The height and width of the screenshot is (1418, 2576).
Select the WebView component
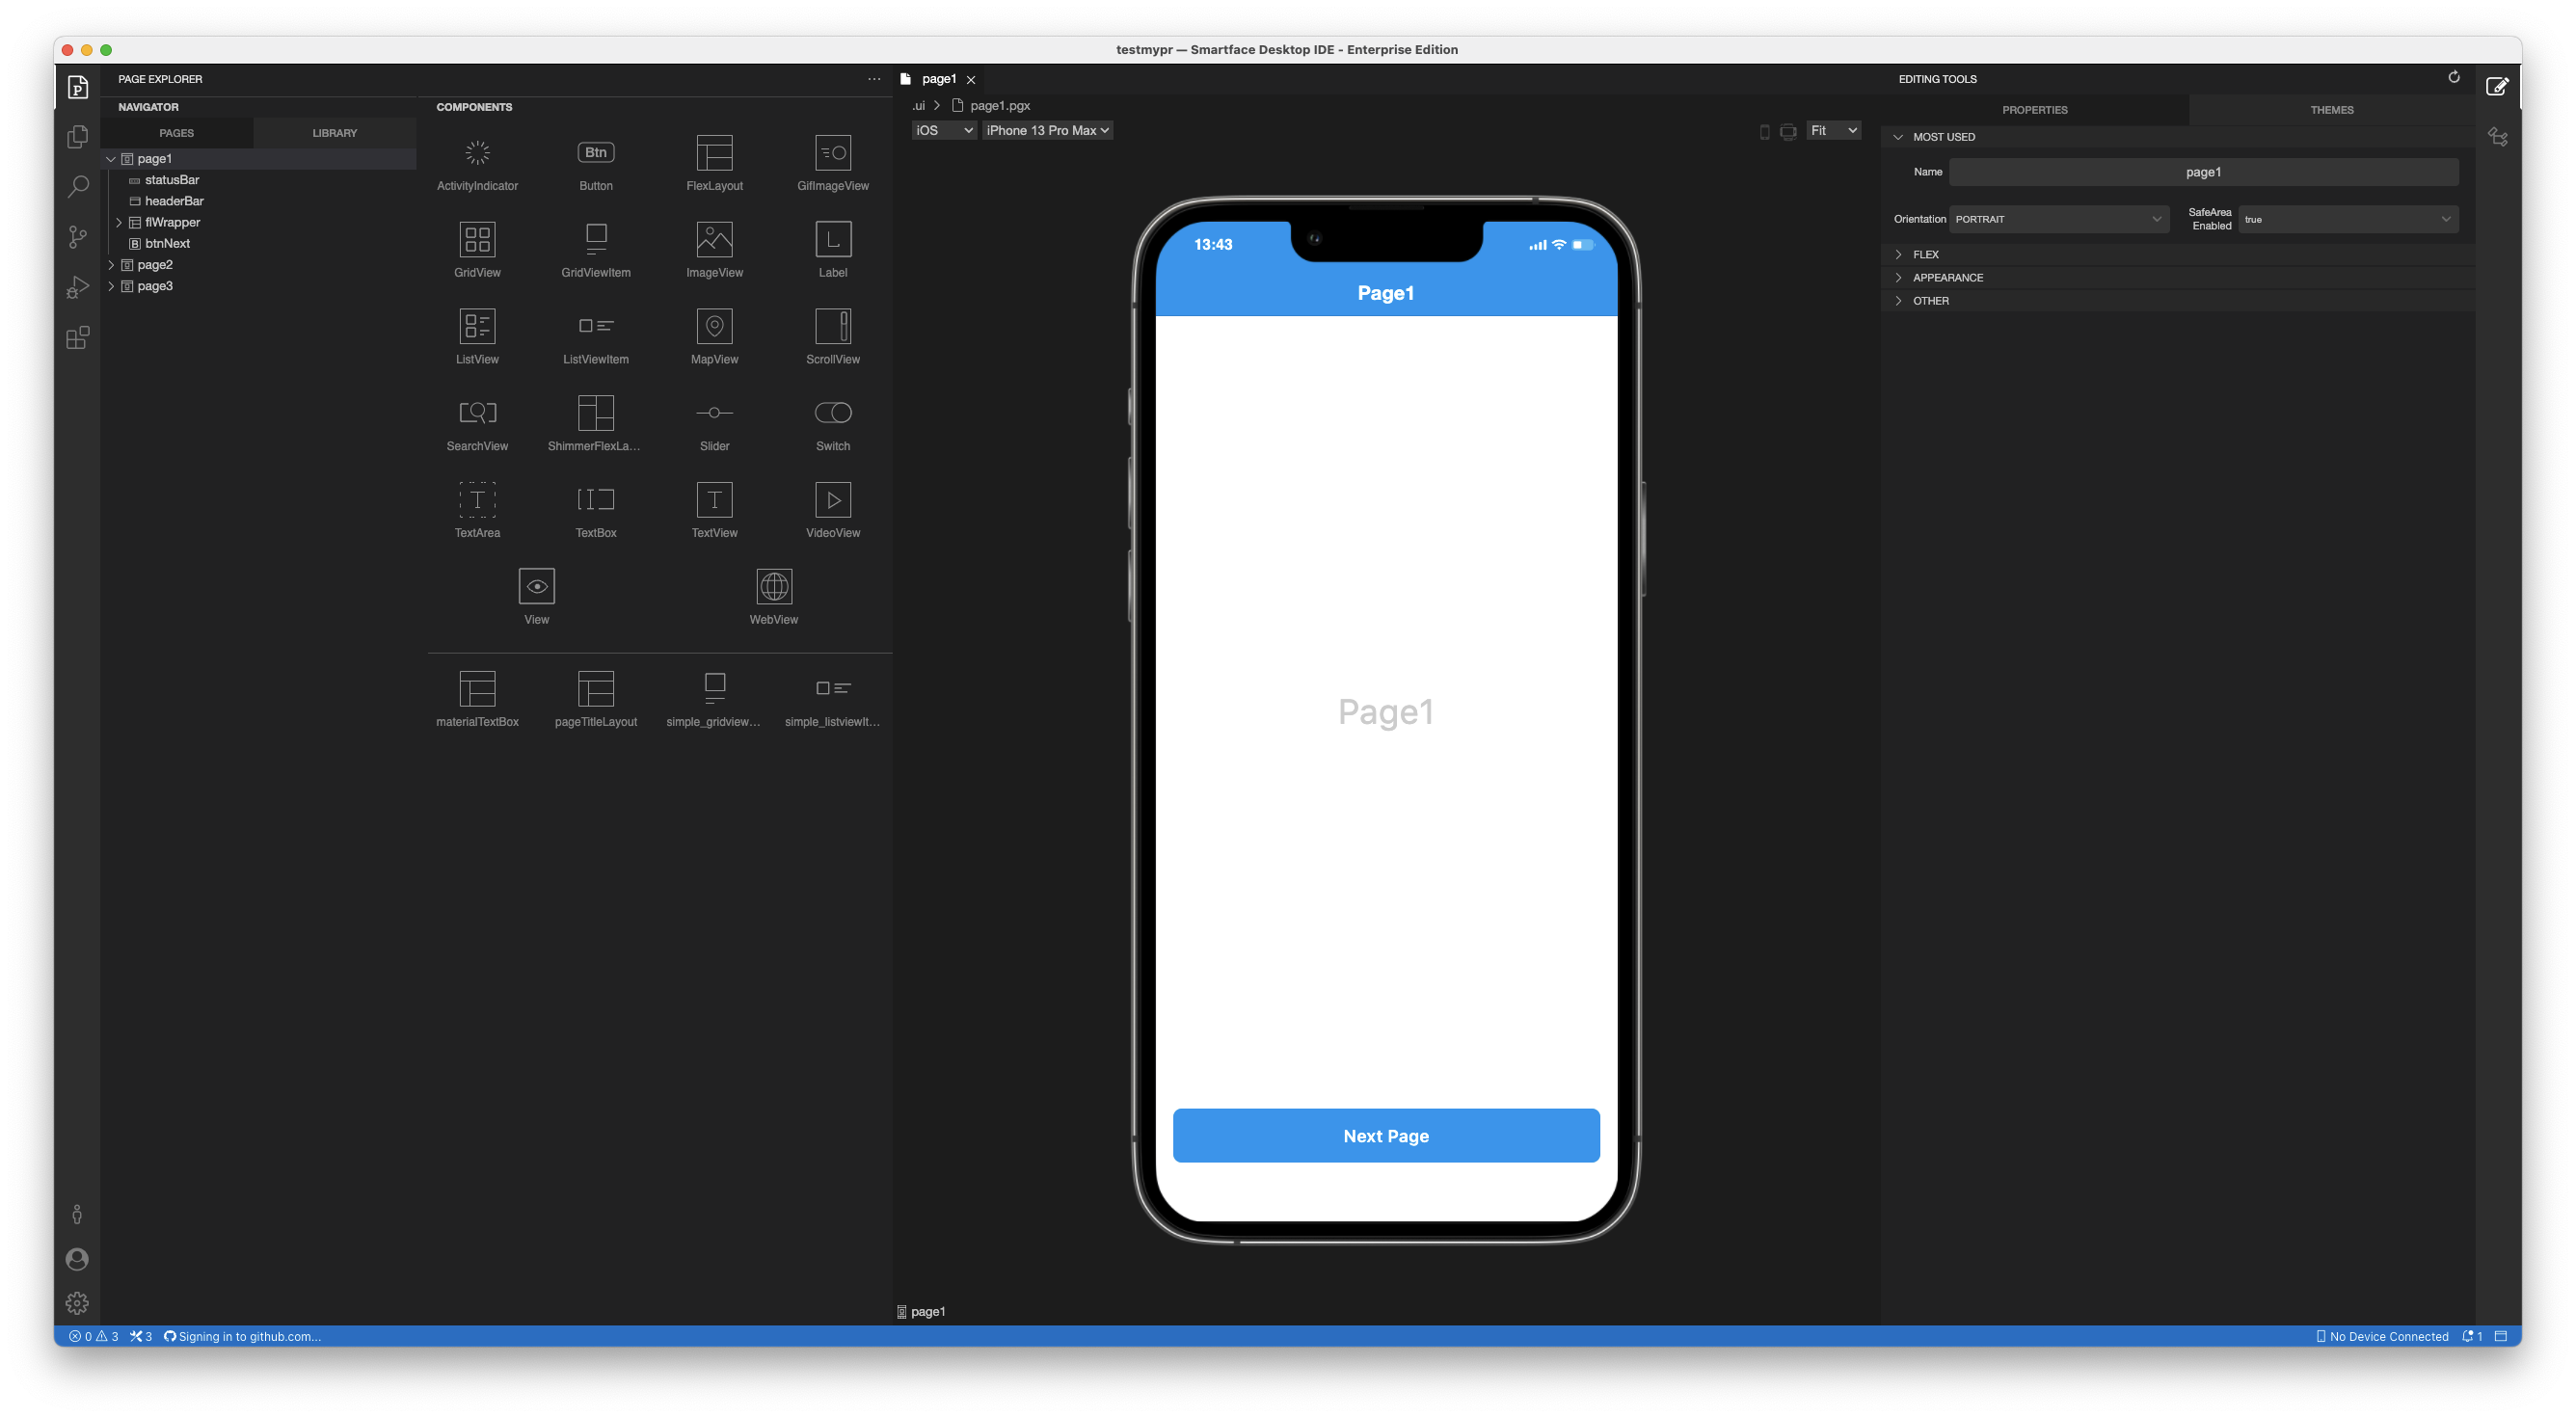(774, 597)
